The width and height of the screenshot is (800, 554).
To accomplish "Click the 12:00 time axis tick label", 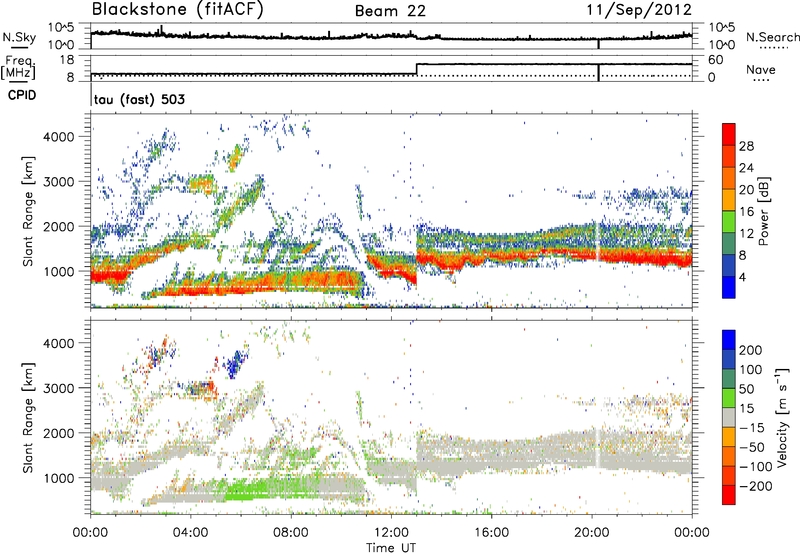I will point(391,533).
